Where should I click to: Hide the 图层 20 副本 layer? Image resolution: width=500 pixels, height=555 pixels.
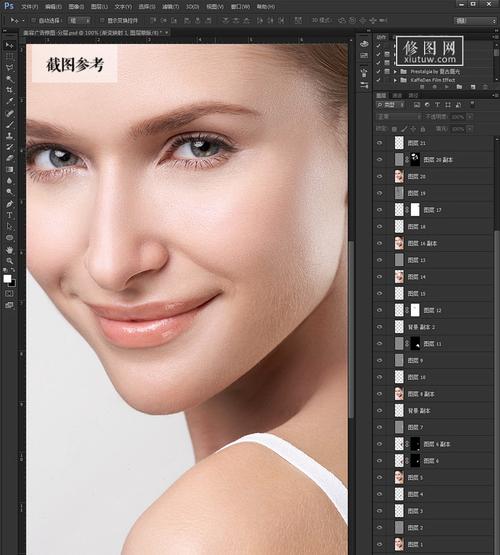[380, 160]
